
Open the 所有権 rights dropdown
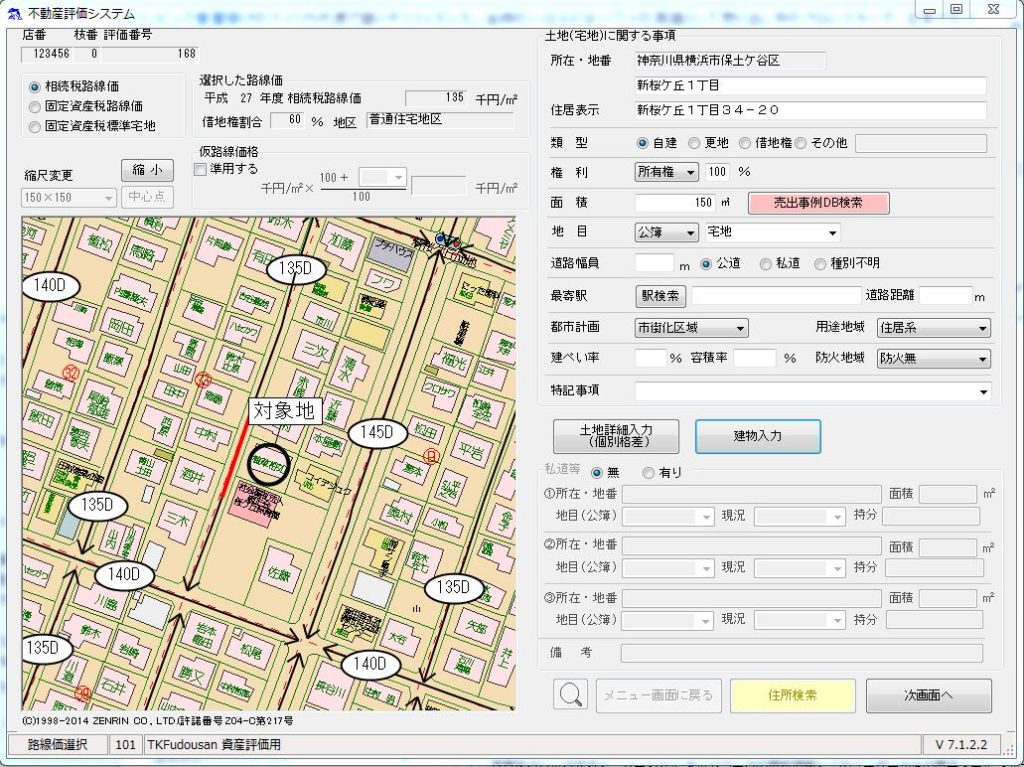point(667,172)
